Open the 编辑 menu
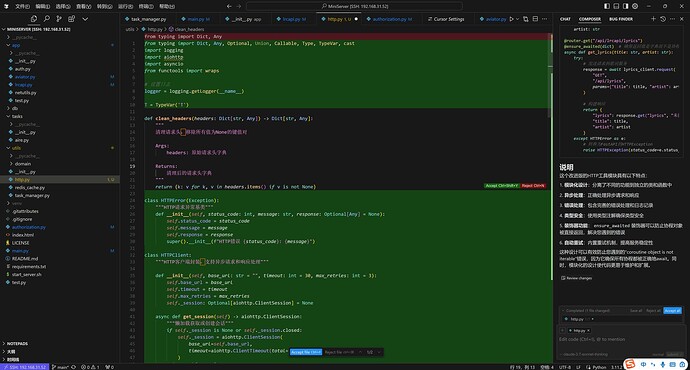Screen dimensions: 690x370 [43, 6]
